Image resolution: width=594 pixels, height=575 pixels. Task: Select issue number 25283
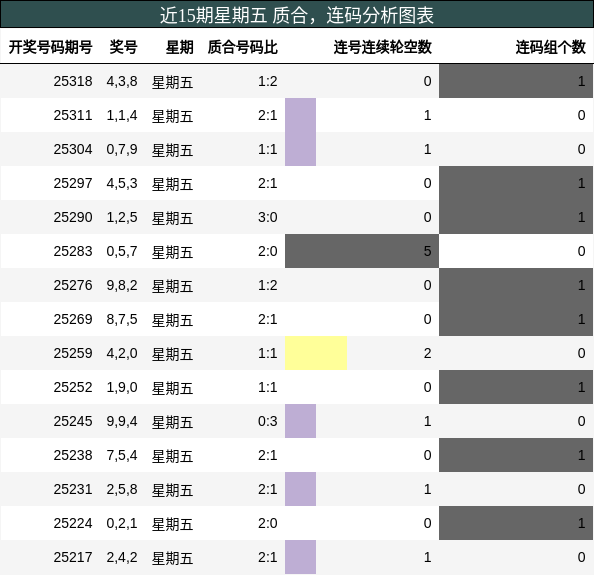[73, 251]
